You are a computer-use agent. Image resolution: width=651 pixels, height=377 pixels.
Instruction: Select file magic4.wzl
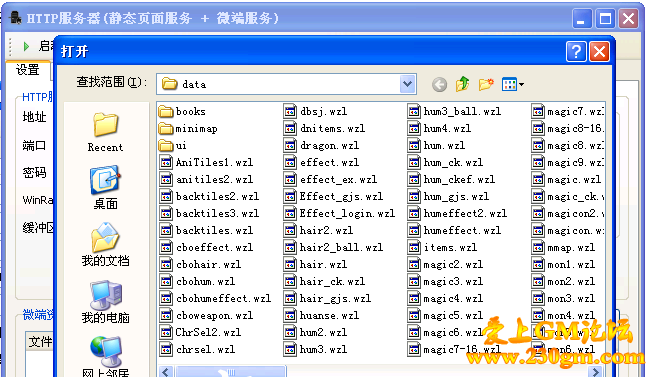pos(445,299)
